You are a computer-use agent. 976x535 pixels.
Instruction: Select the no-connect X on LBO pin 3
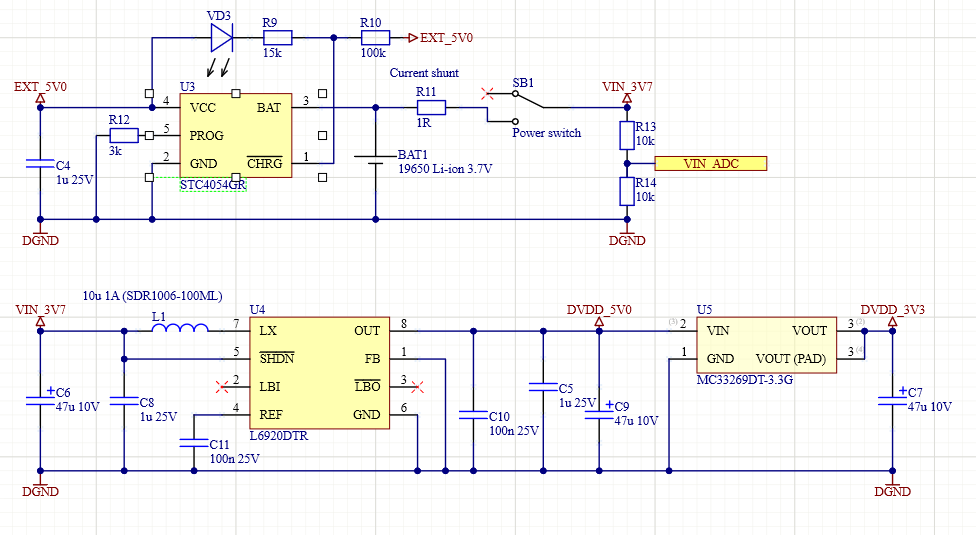click(x=418, y=387)
